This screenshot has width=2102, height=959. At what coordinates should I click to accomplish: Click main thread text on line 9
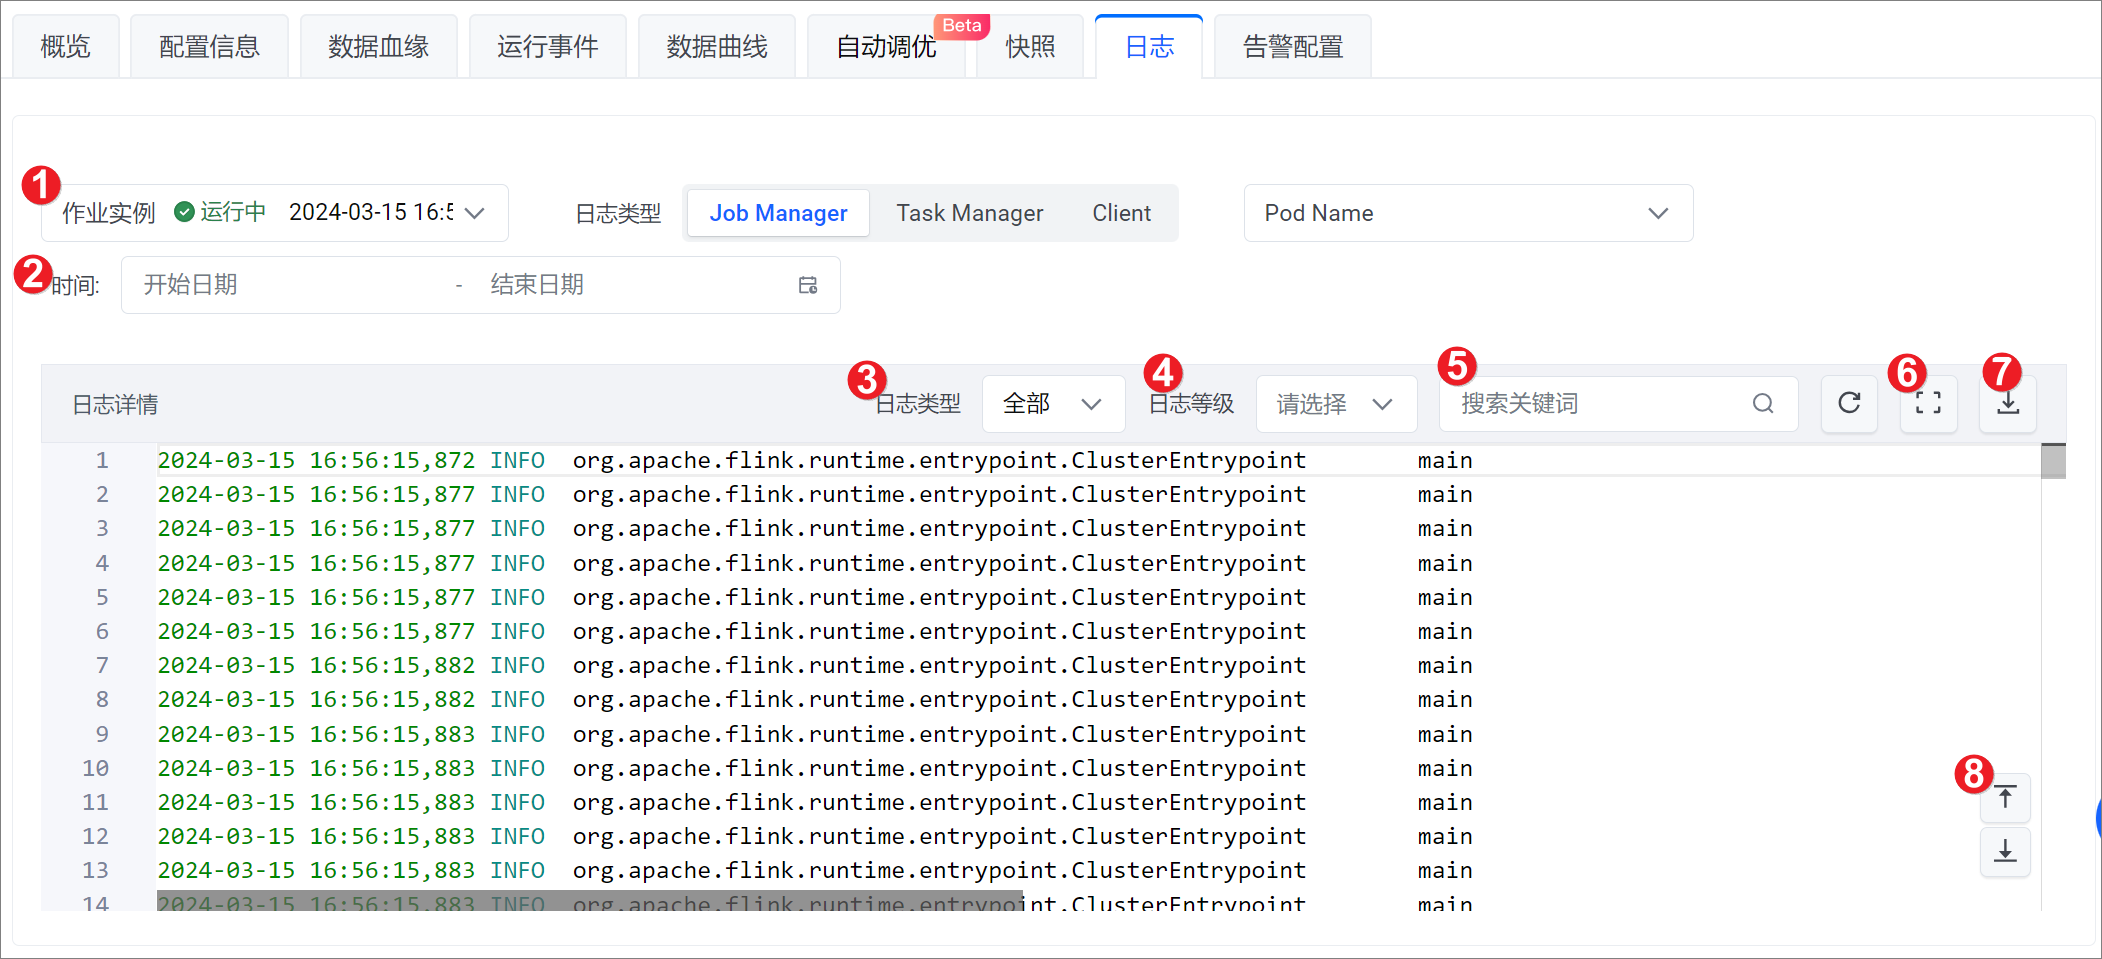[1445, 734]
